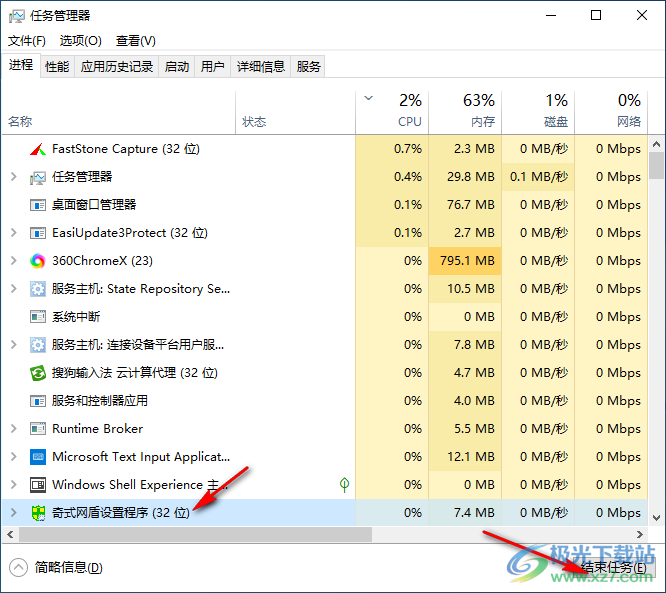The width and height of the screenshot is (666, 593).
Task: Sort by the 内存 column header
Action: coord(465,113)
